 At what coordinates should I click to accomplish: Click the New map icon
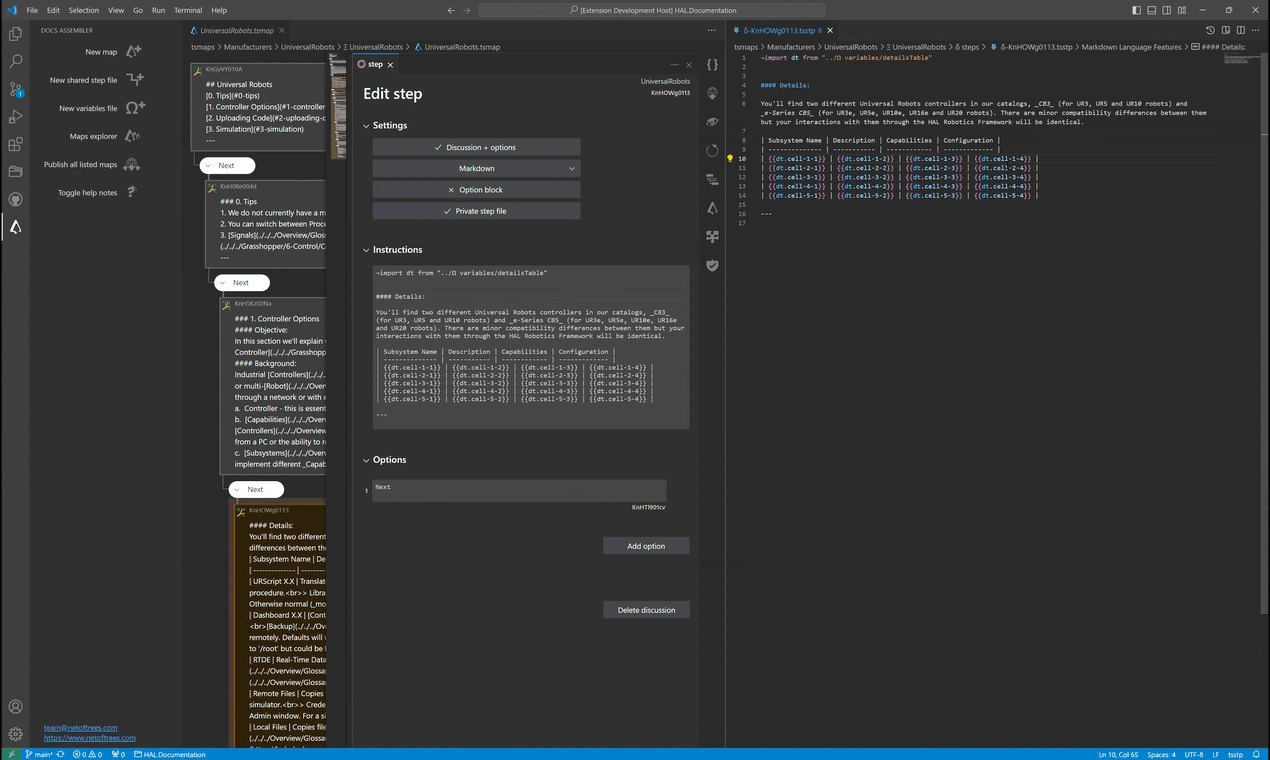coord(133,52)
